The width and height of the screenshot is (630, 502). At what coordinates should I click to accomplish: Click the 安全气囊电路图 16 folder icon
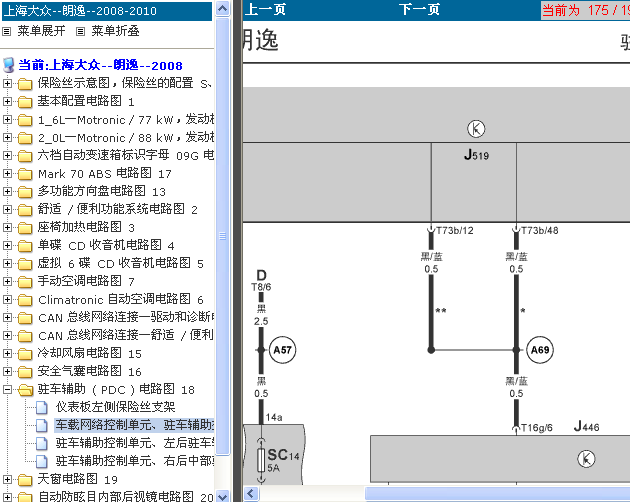point(25,371)
